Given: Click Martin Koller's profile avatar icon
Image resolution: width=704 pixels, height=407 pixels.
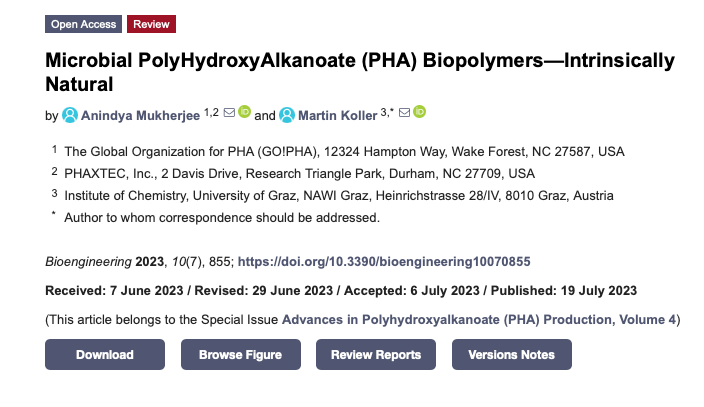Looking at the screenshot, I should click(288, 115).
